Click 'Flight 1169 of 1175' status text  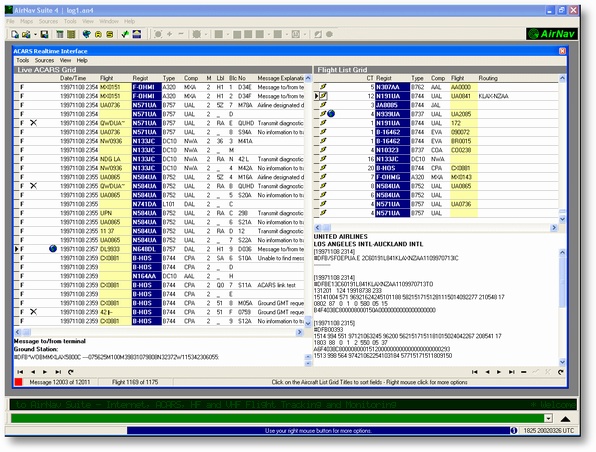pos(135,382)
